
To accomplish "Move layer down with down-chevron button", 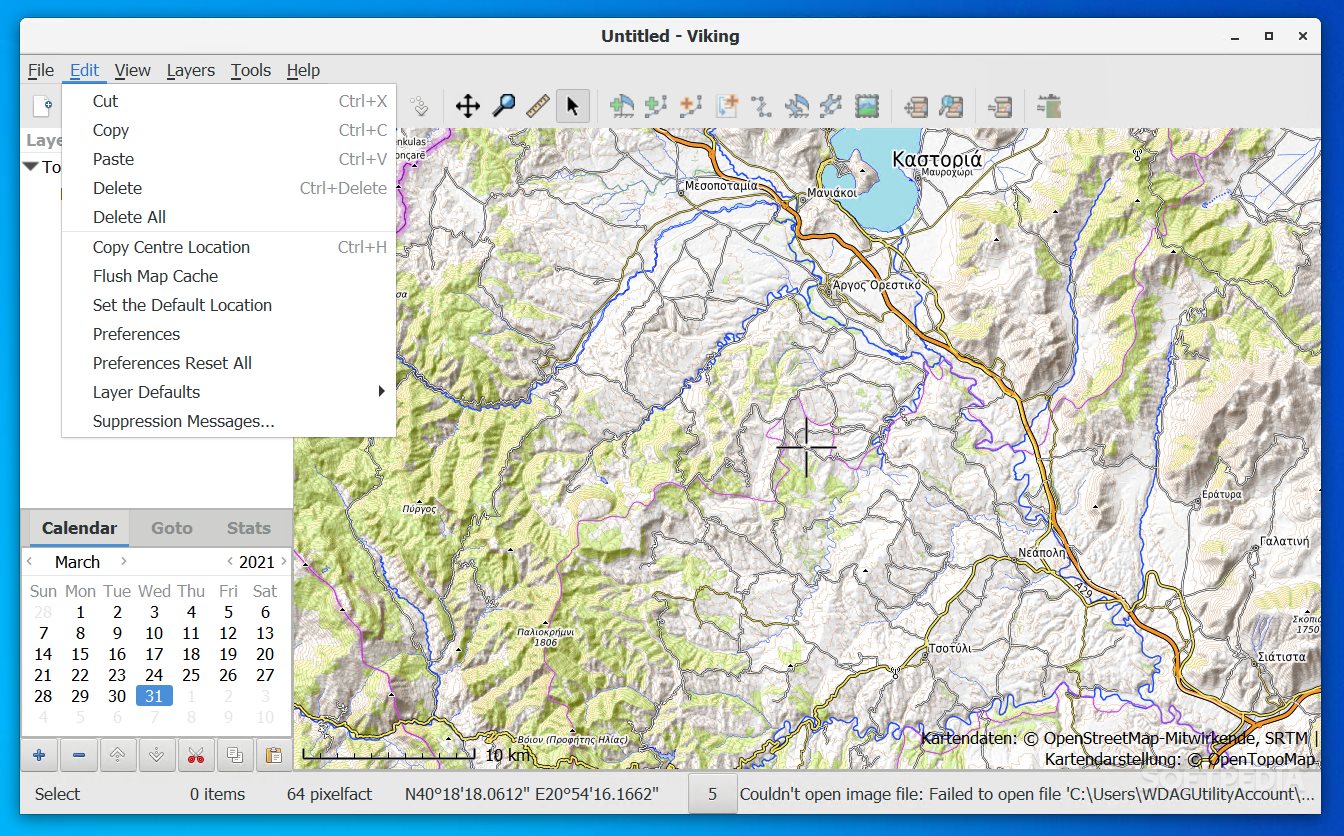I will pyautogui.click(x=156, y=755).
